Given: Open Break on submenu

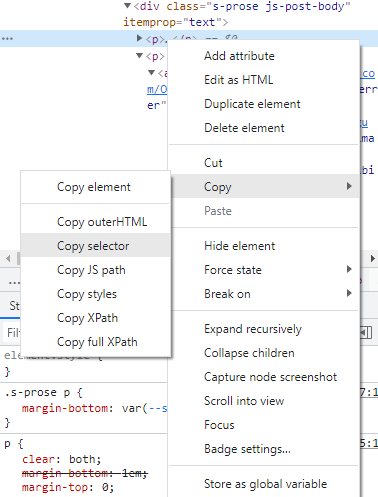Looking at the screenshot, I should pos(264,294).
